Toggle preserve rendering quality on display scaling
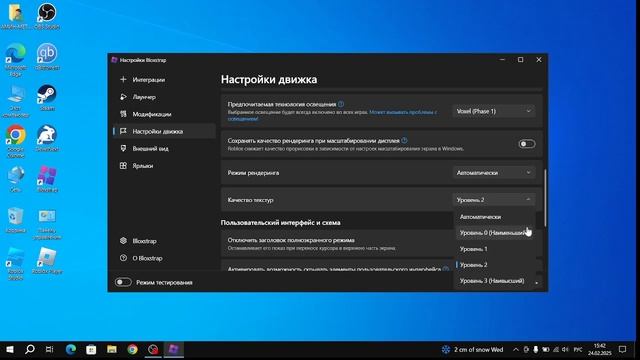640x360 pixels. tap(527, 144)
